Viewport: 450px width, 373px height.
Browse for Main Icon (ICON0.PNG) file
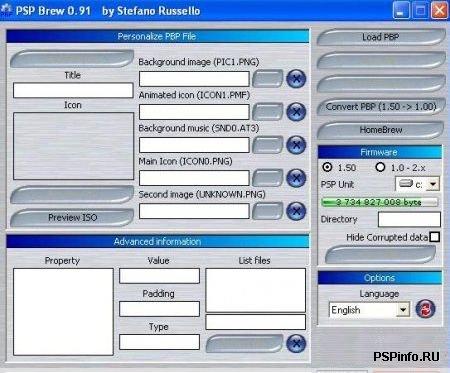pyautogui.click(x=267, y=178)
